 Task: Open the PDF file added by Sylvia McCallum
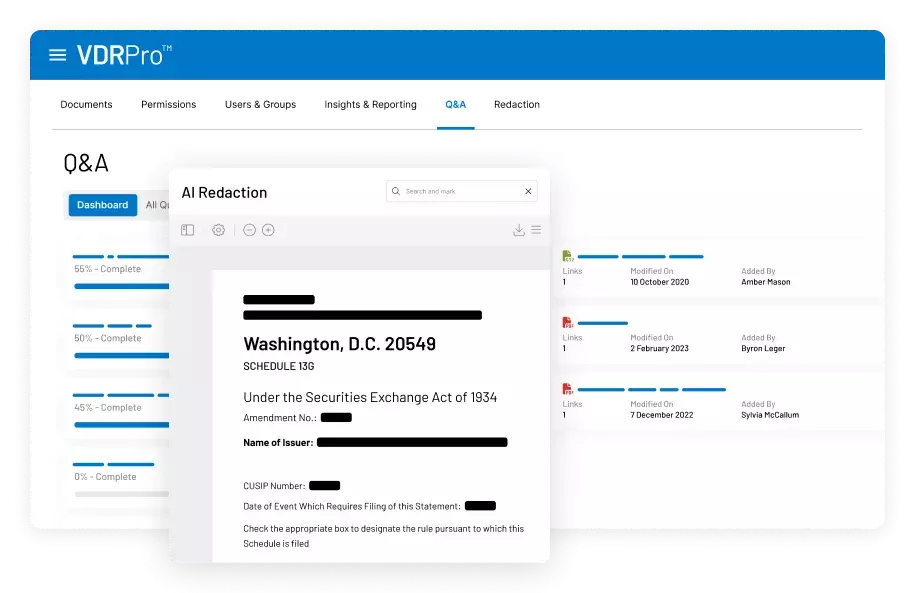pyautogui.click(x=567, y=389)
